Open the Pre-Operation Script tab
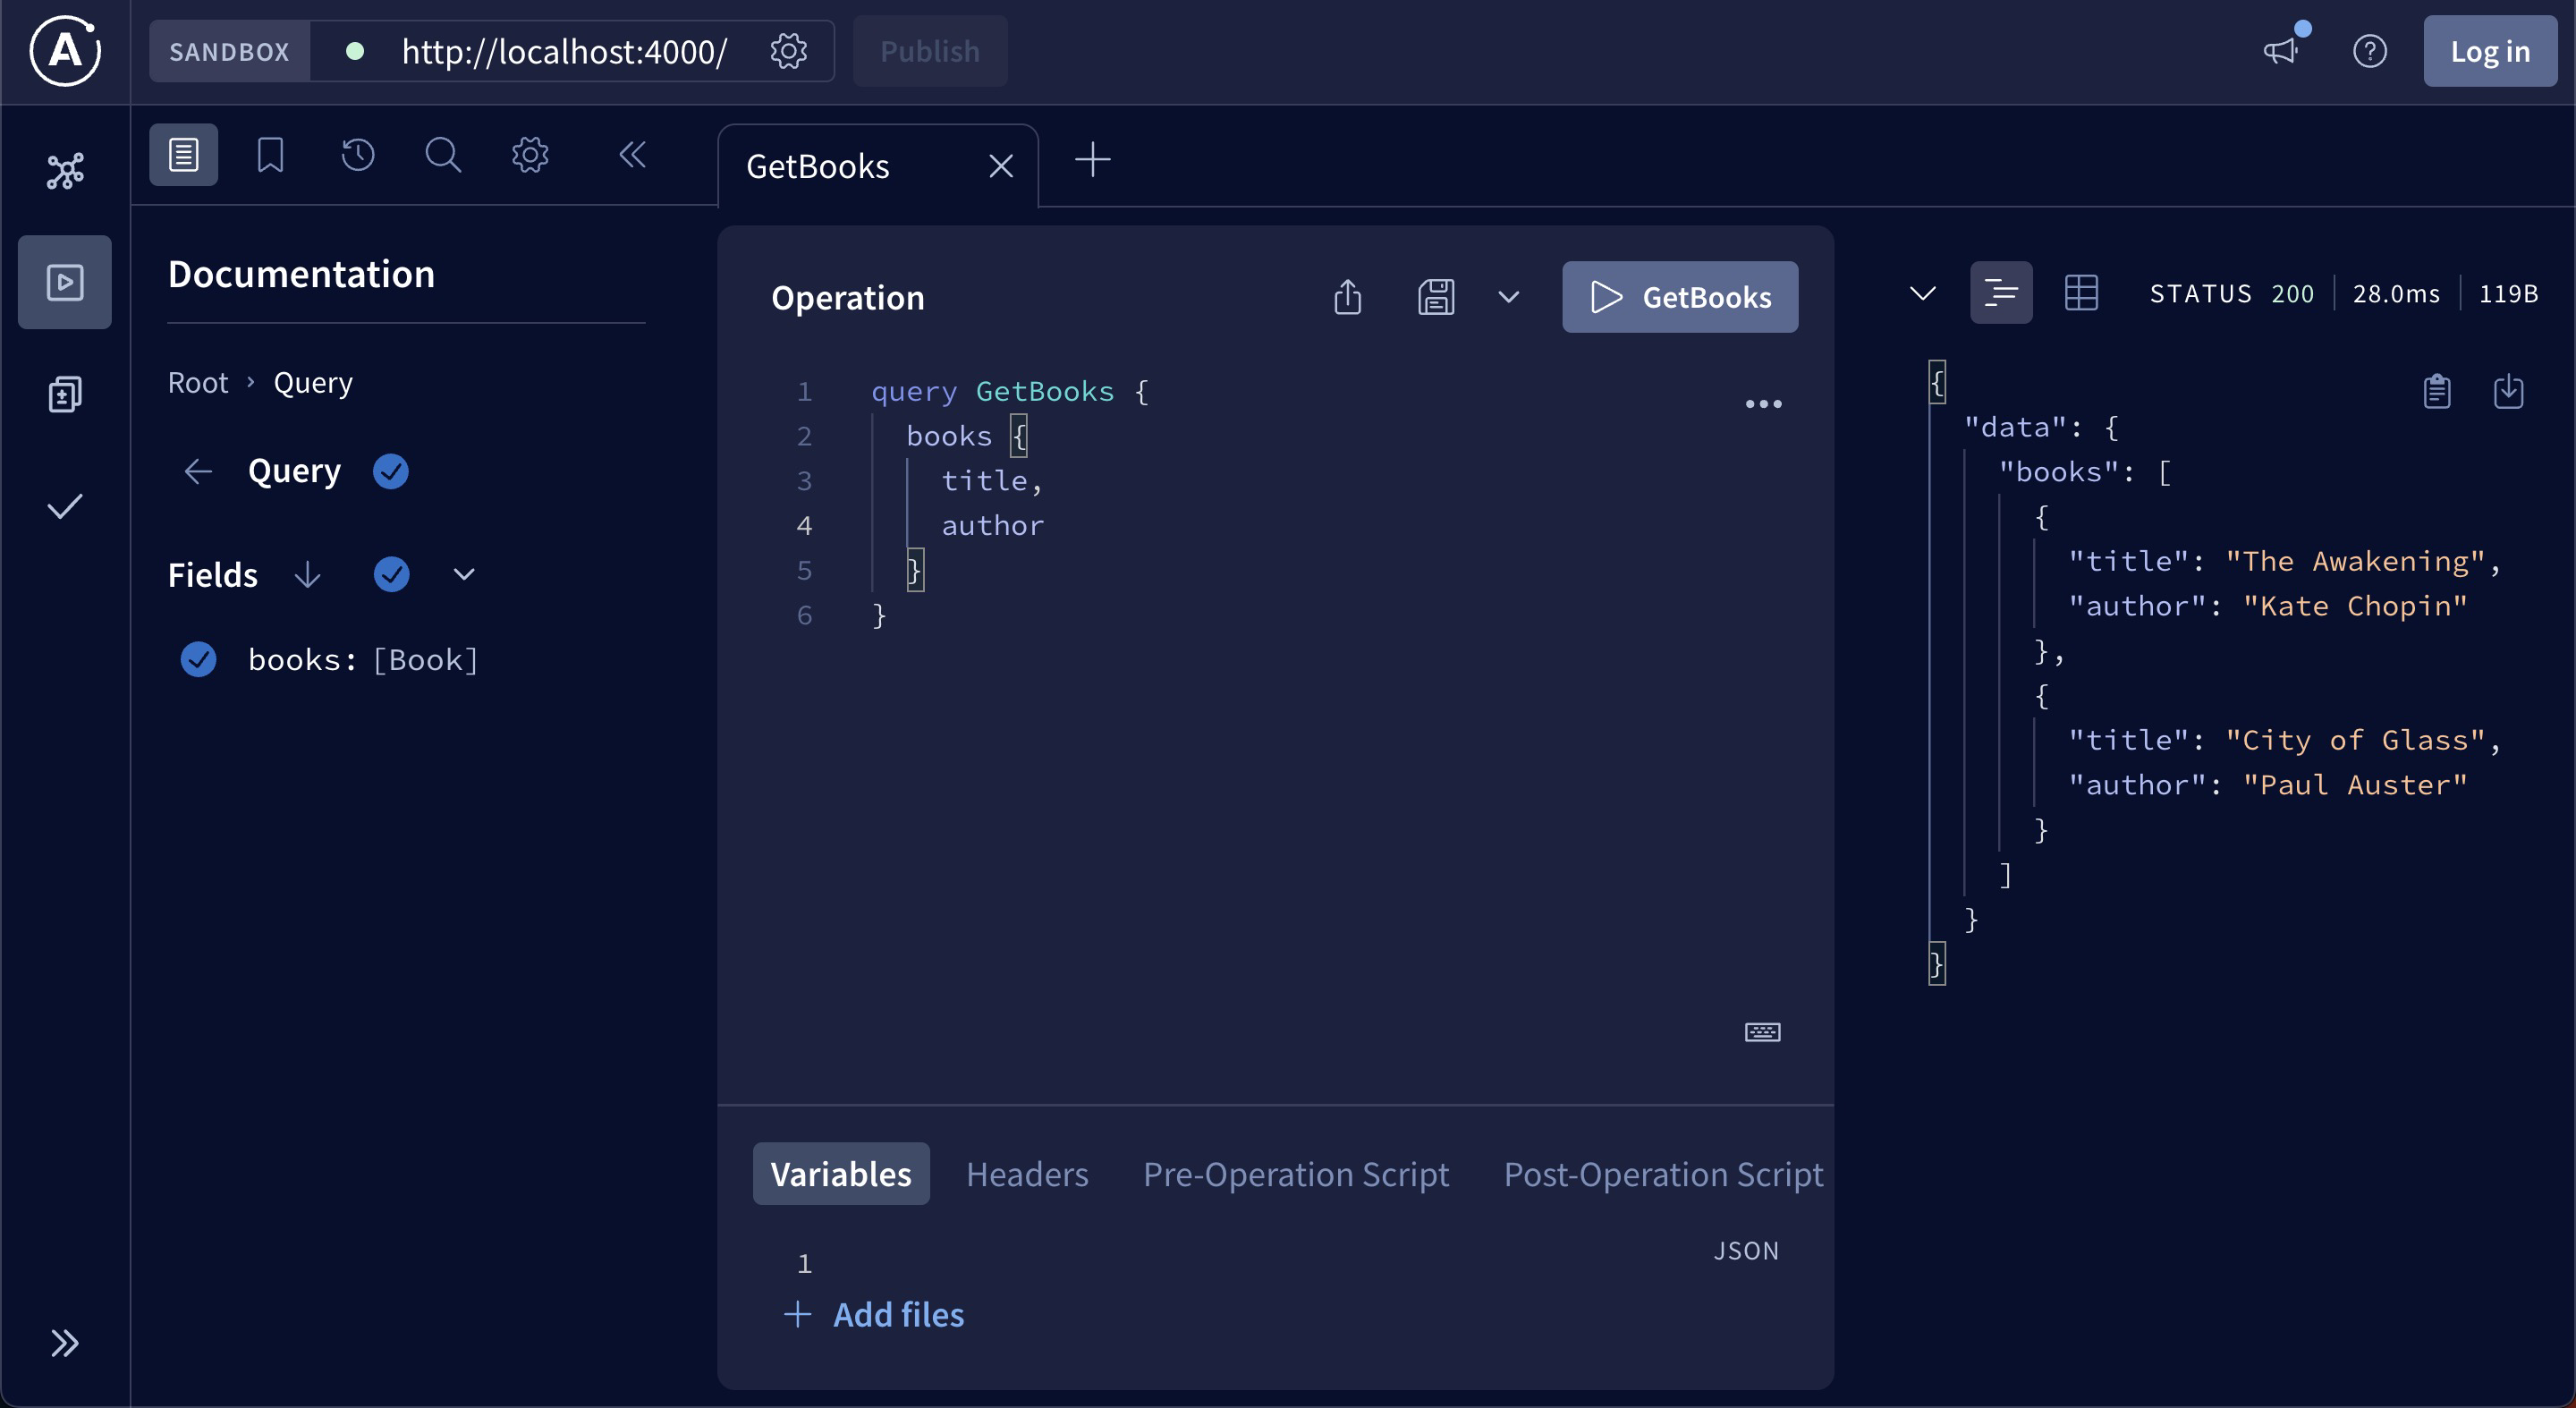The image size is (2576, 1408). 1295,1174
